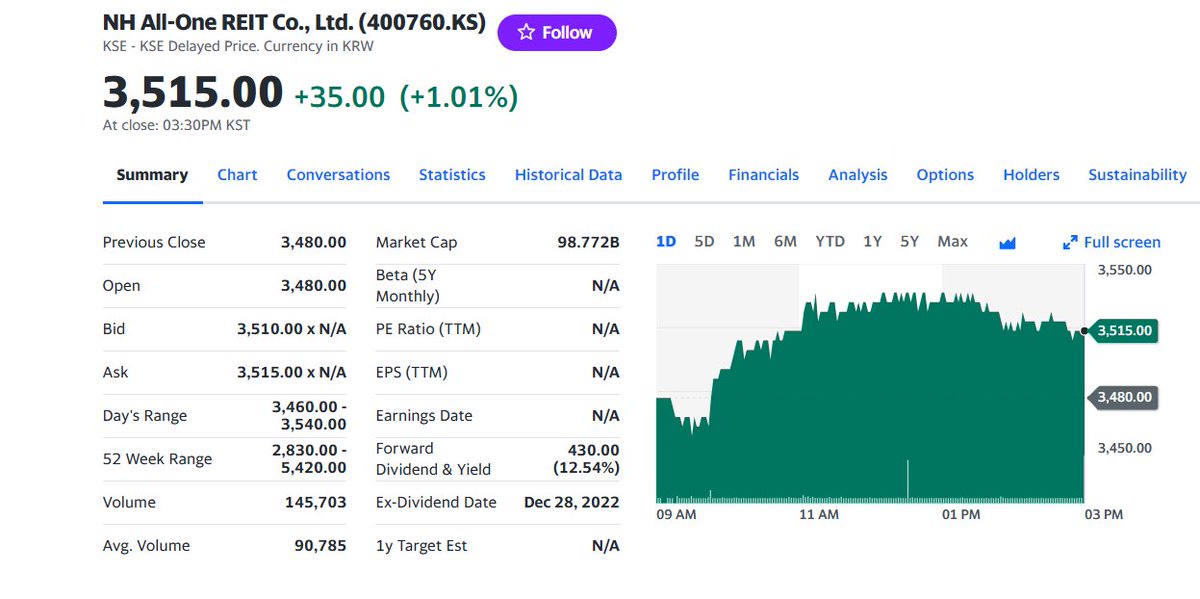
Task: Click the 3,480.00 previous close chart marker
Action: click(1124, 398)
